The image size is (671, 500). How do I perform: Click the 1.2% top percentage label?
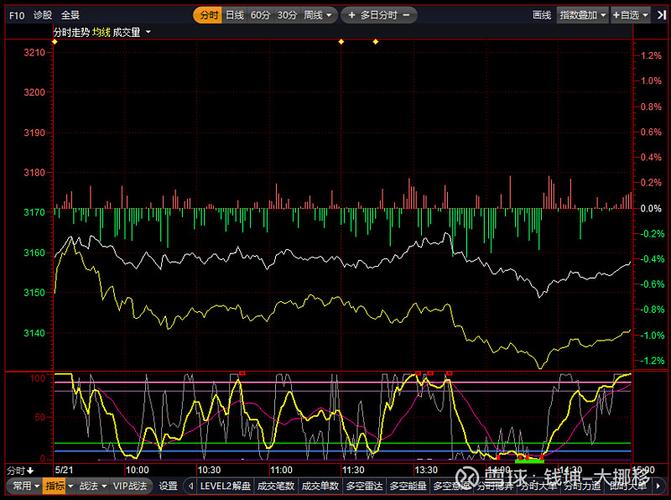click(x=651, y=55)
